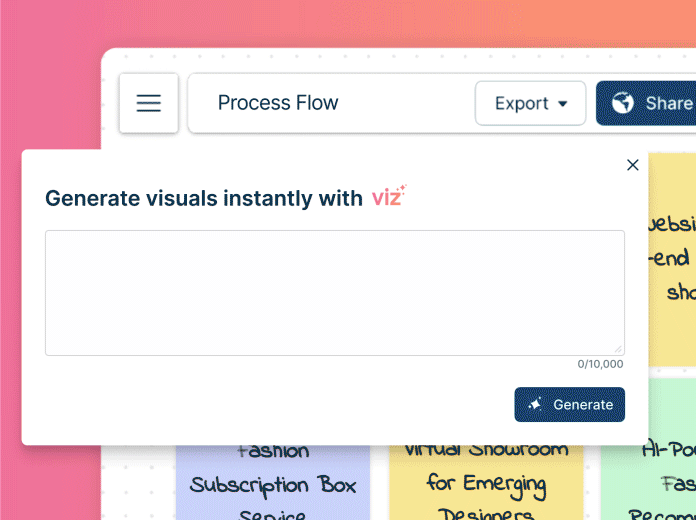Click the 0/10,000 character counter

pyautogui.click(x=600, y=364)
